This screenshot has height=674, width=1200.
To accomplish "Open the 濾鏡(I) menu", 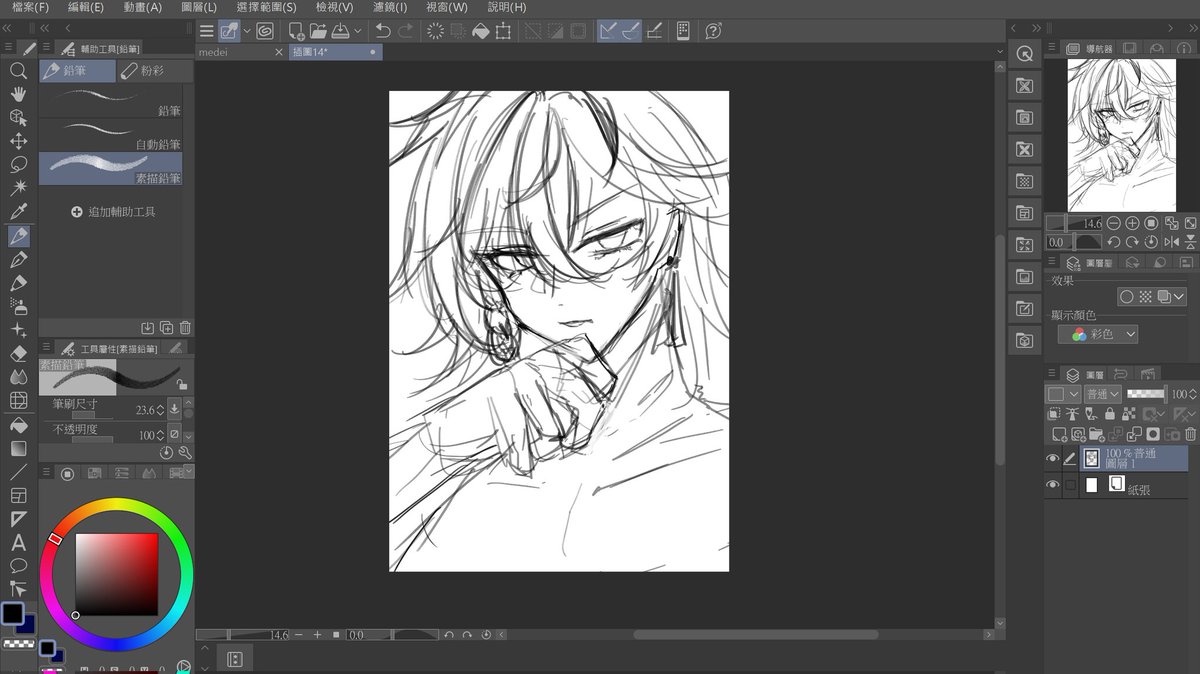I will point(388,7).
